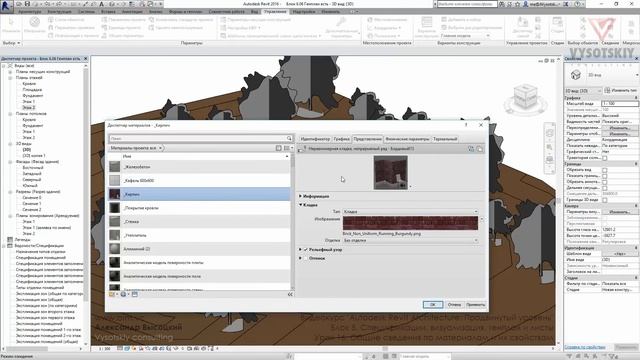Image resolution: width=640 pixels, height=360 pixels.
Task: Collapse the material editor pane chevrons
Action: pyautogui.click(x=290, y=294)
